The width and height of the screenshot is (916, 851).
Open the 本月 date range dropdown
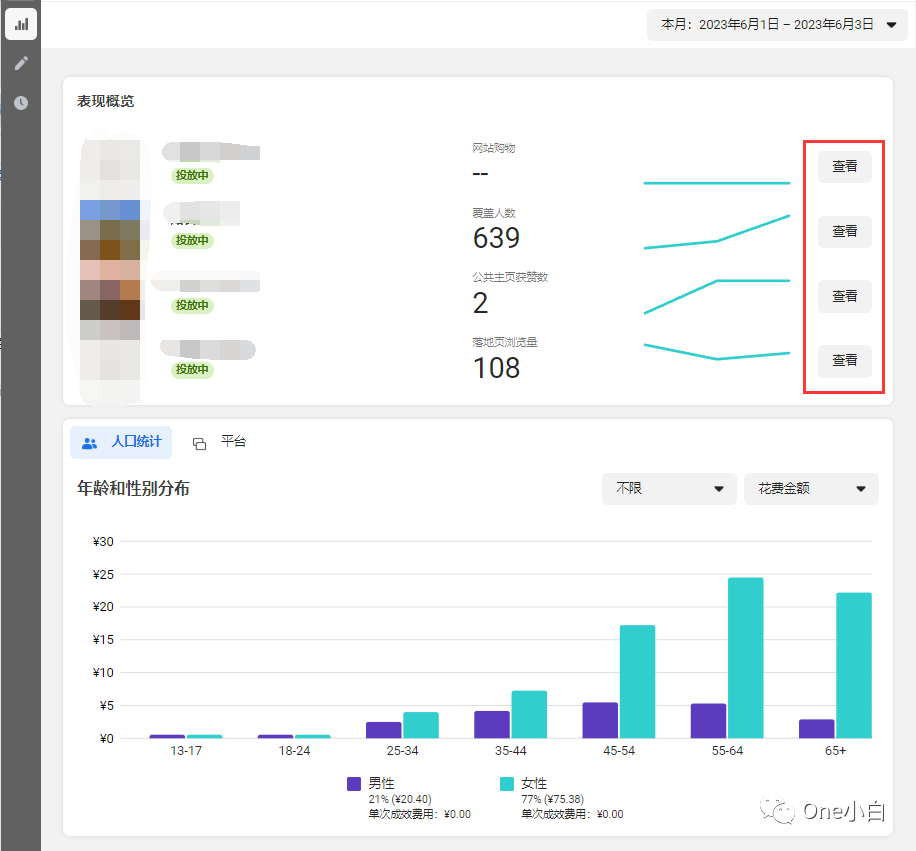776,24
